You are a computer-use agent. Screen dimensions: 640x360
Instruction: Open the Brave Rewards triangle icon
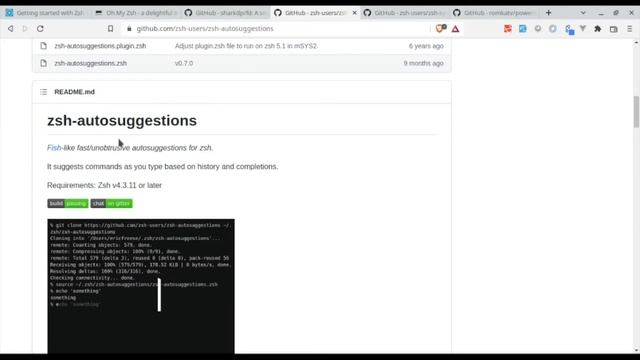click(x=456, y=29)
